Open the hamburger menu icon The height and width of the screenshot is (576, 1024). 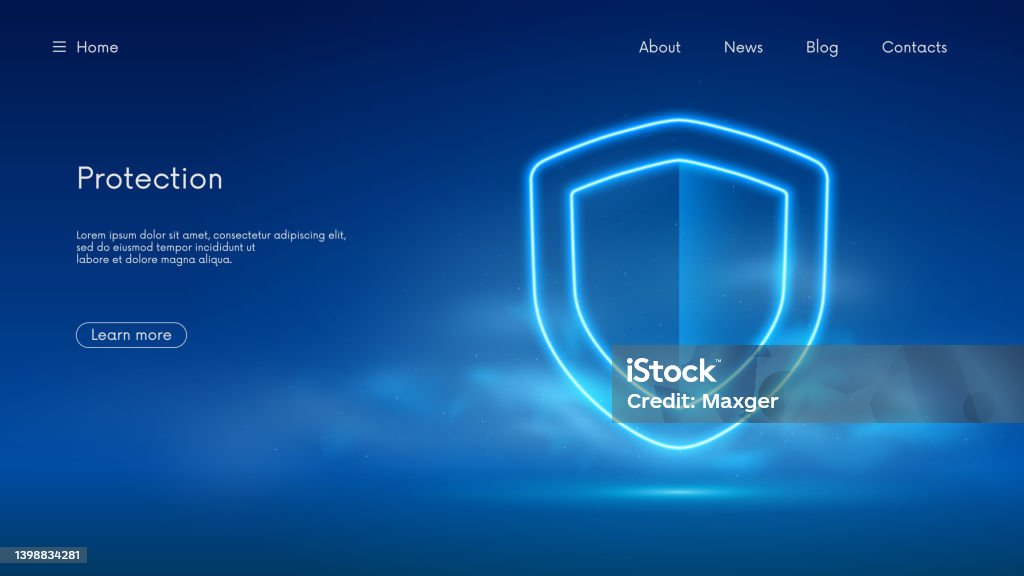pos(59,47)
